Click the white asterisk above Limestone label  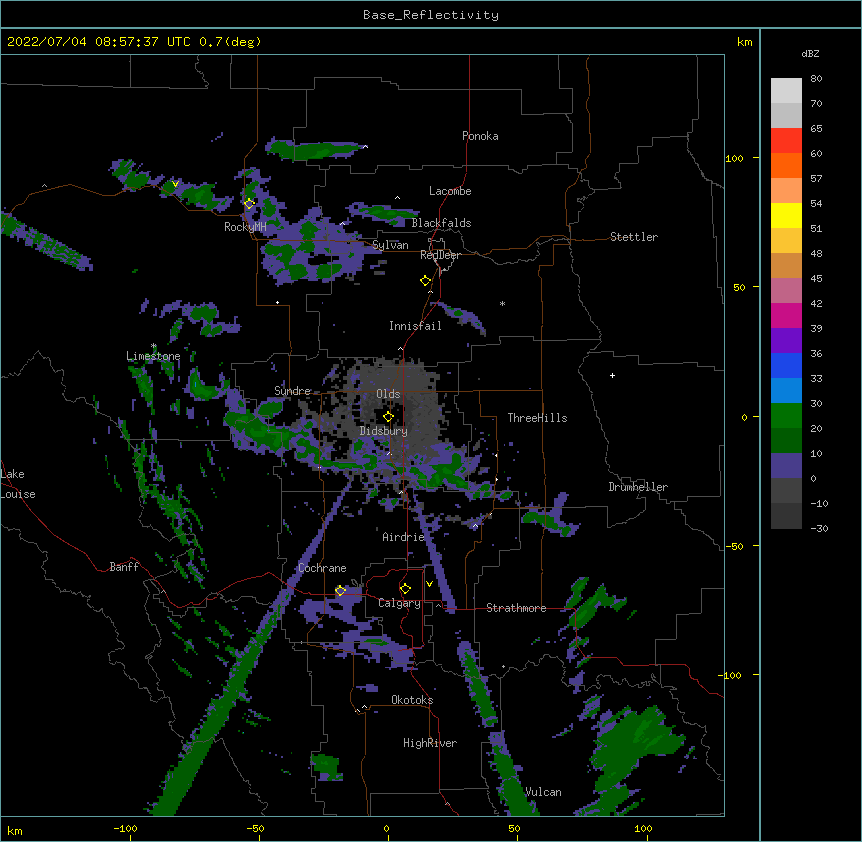click(154, 346)
